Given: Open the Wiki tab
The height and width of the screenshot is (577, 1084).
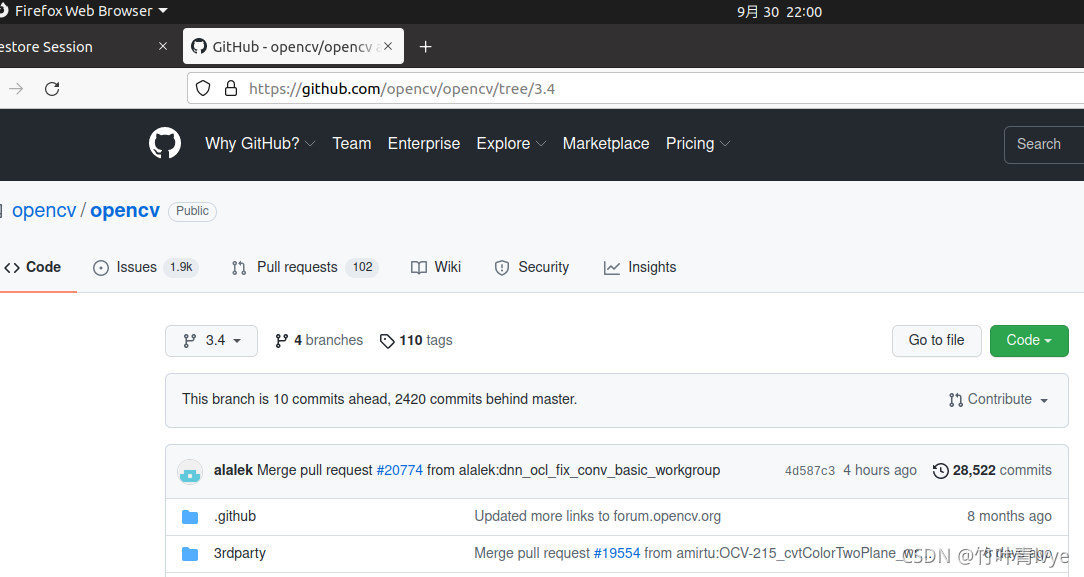Looking at the screenshot, I should pos(436,267).
